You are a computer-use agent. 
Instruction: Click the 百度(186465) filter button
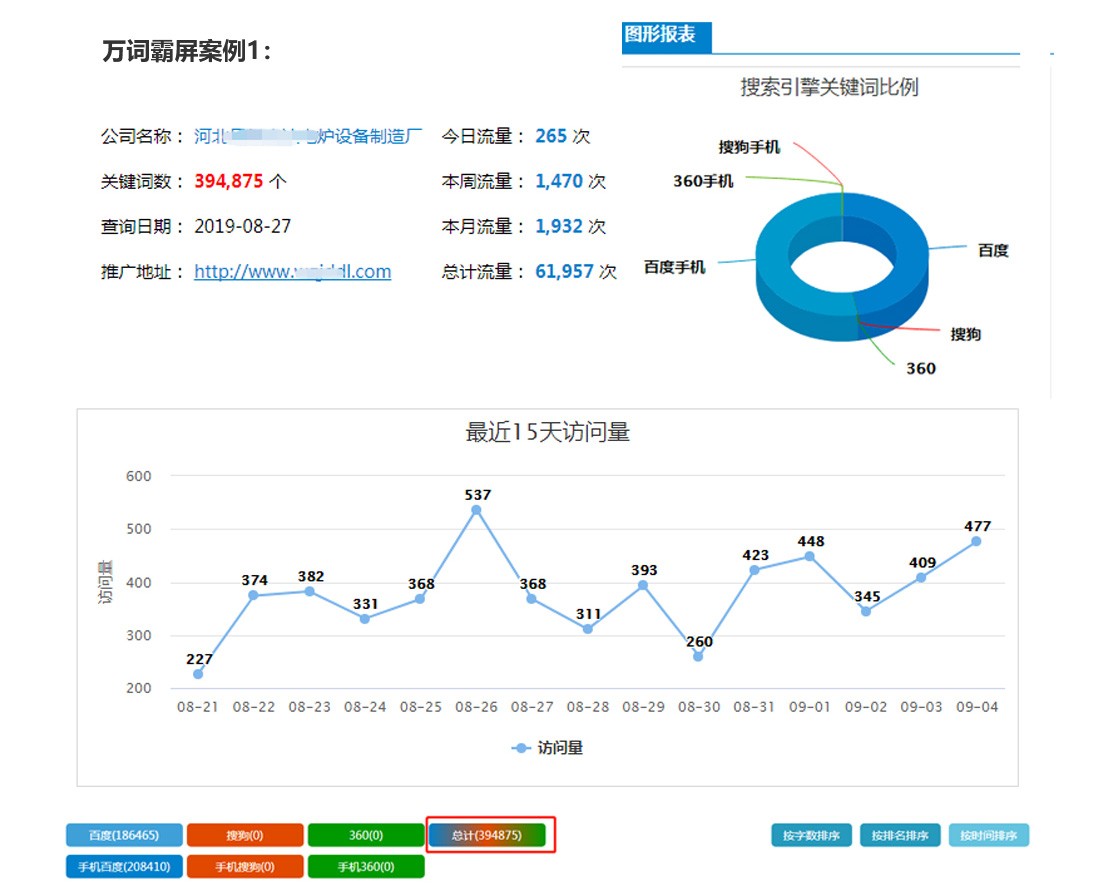pos(124,835)
